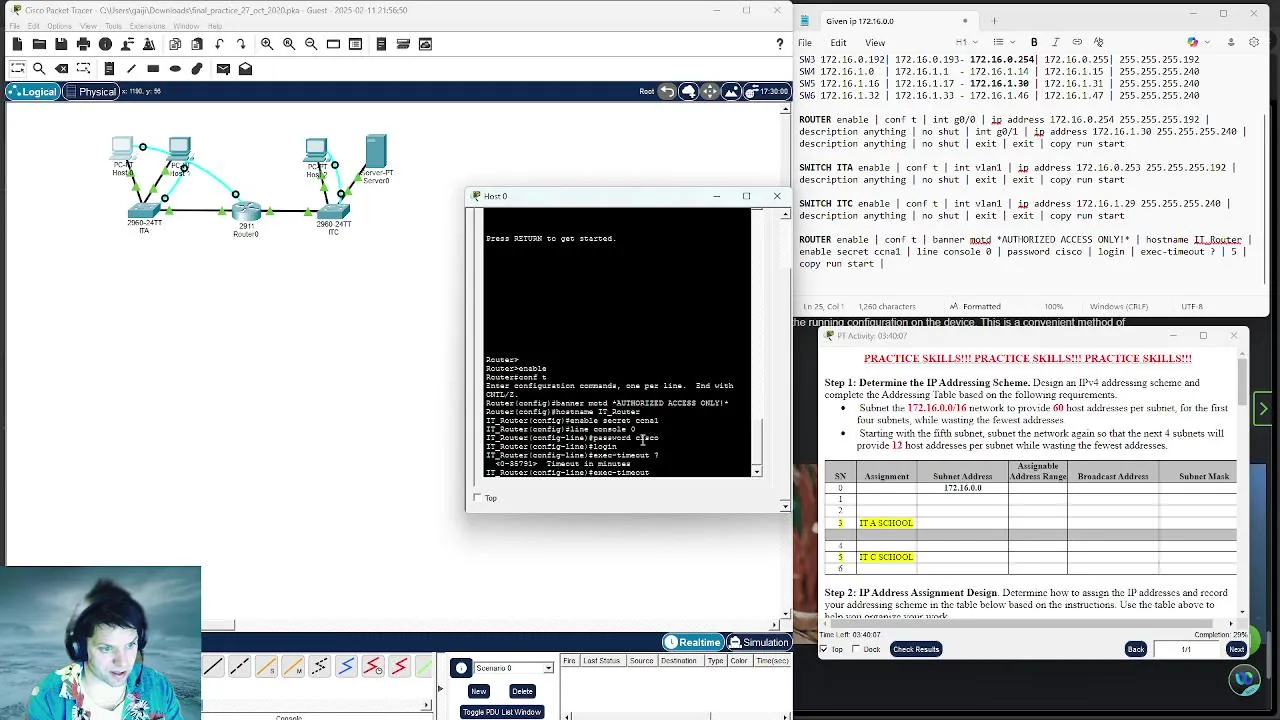This screenshot has width=1280, height=720.
Task: Click the Insert link icon in Notepad
Action: (1077, 42)
